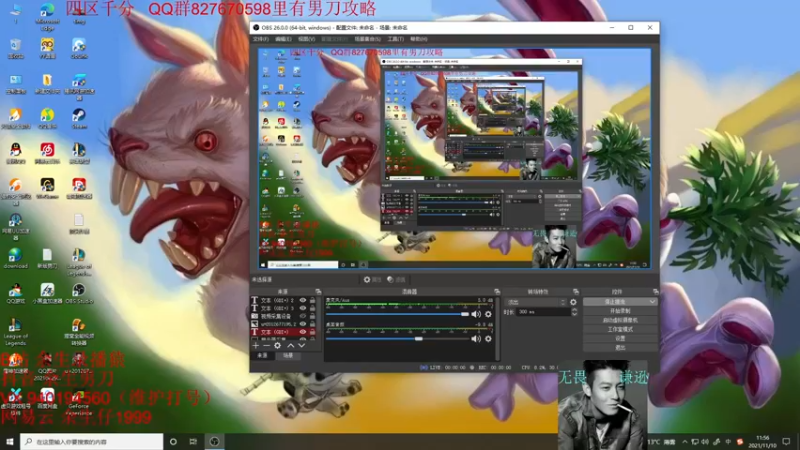Open the 场景集合(S) menu

[367, 39]
